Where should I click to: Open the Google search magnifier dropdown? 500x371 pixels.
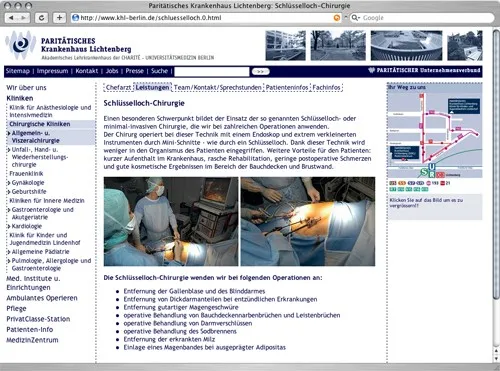click(356, 18)
